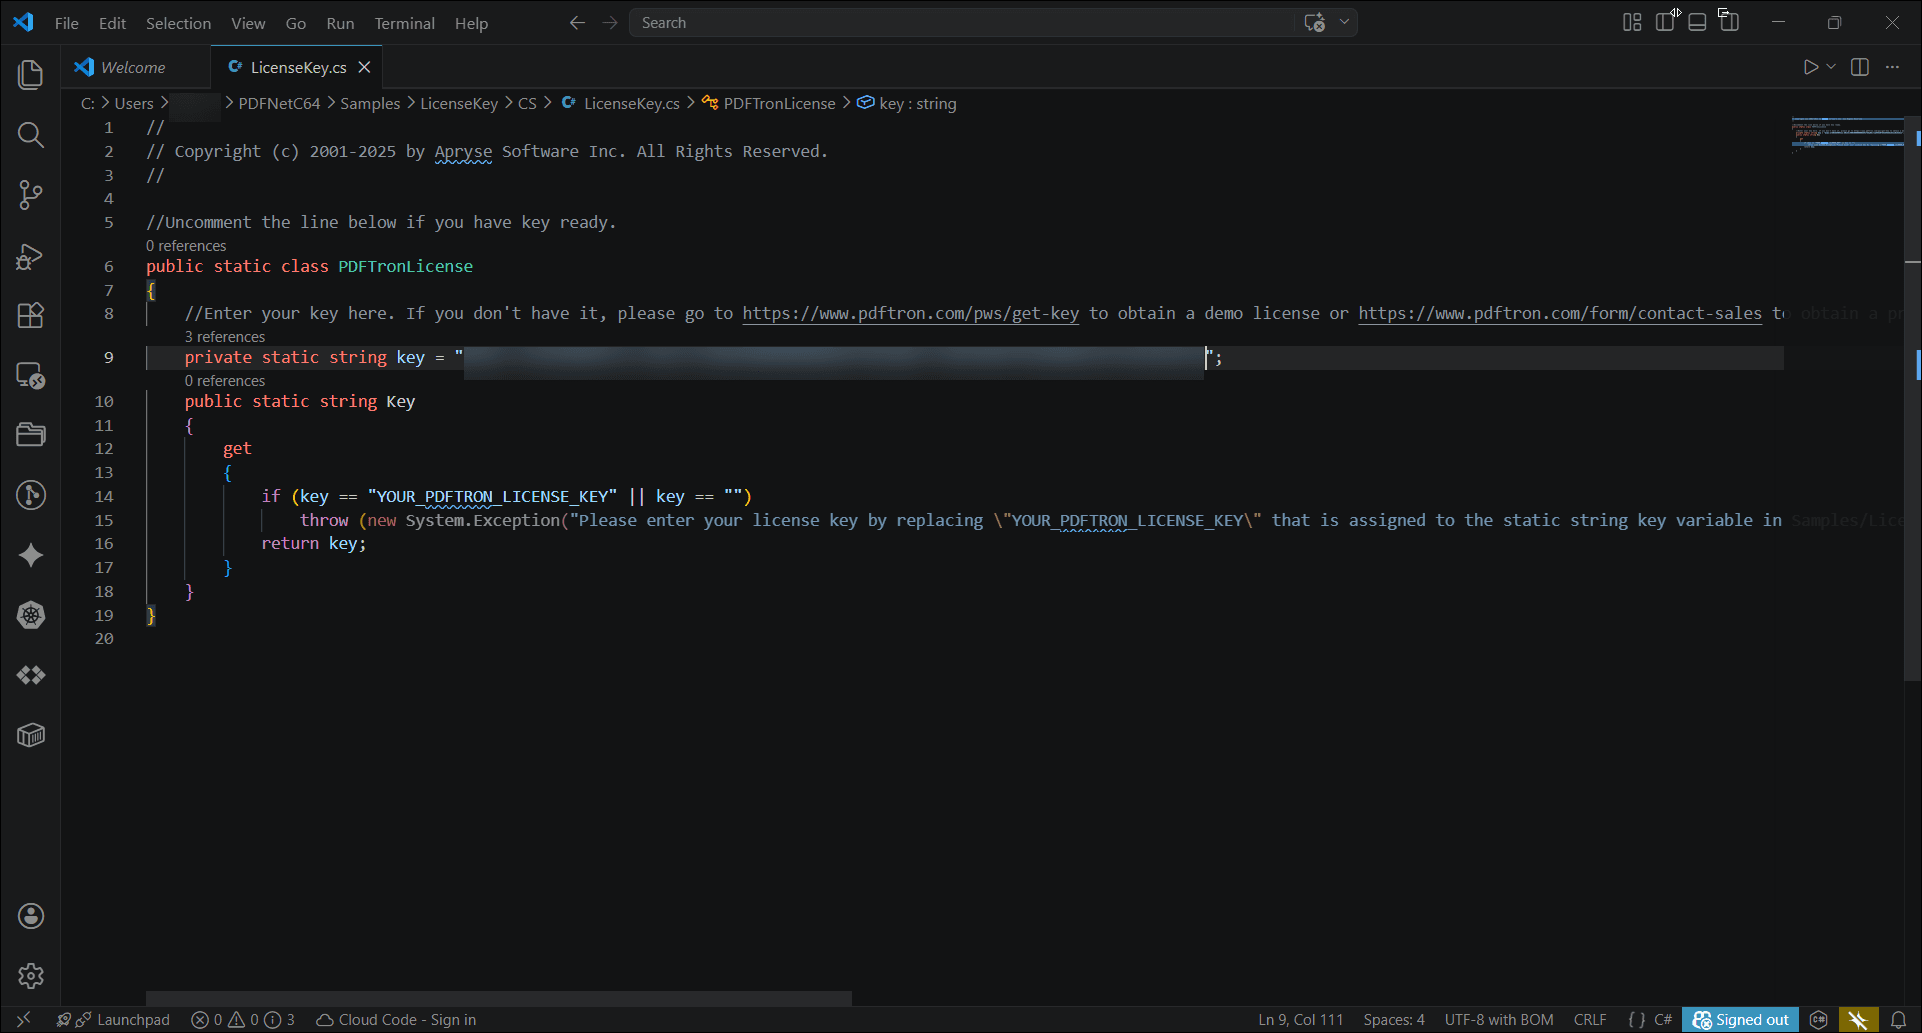Open the pdftron contact-sales link
Viewport: 1922px width, 1033px height.
1560,314
